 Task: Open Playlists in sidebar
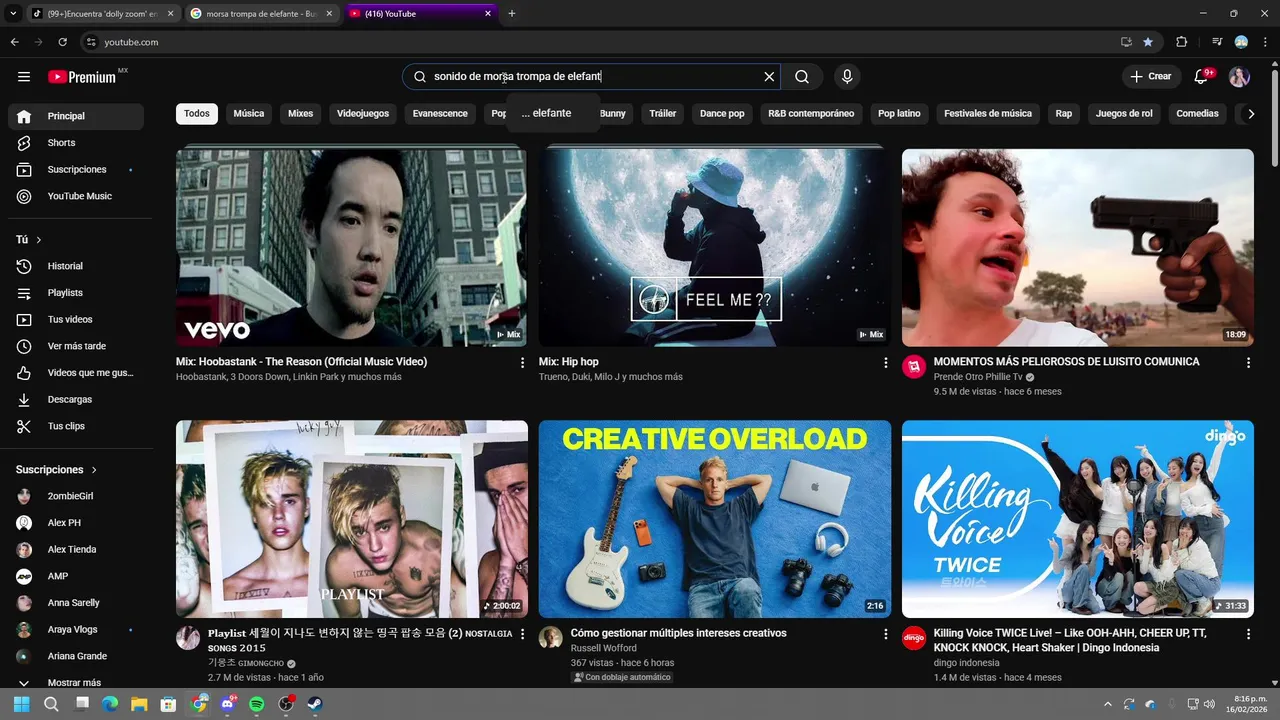tap(76, 293)
